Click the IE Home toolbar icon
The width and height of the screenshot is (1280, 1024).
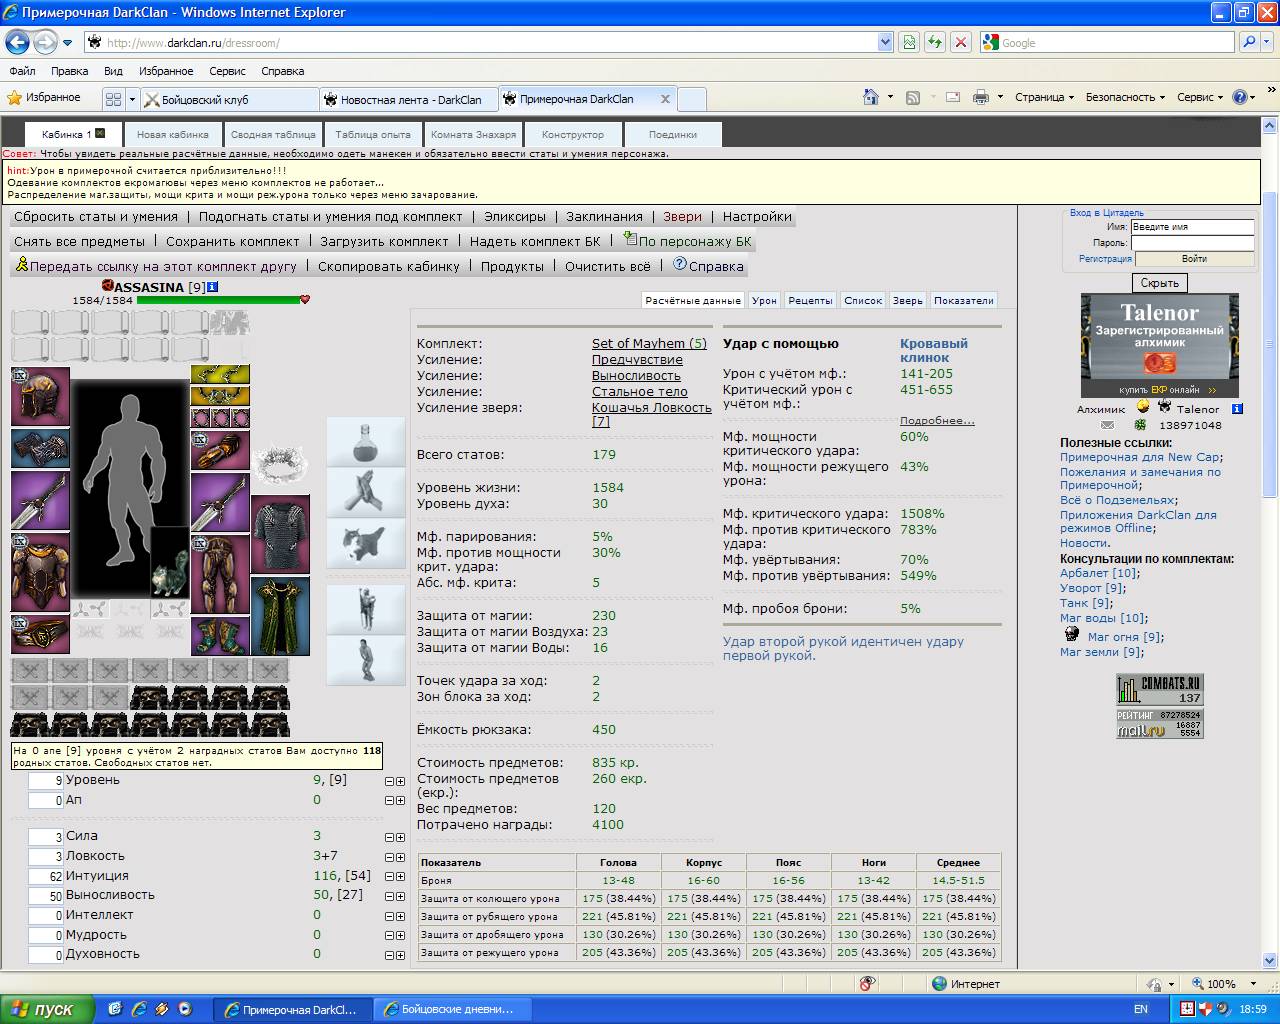871,97
